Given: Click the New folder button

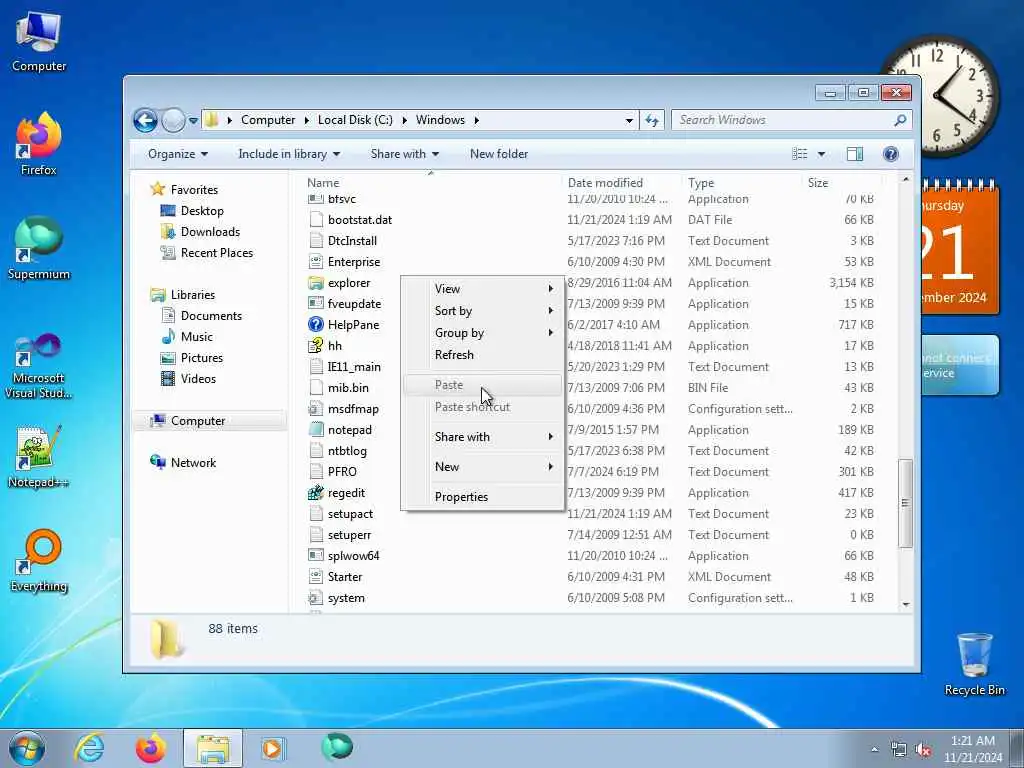Looking at the screenshot, I should point(499,154).
